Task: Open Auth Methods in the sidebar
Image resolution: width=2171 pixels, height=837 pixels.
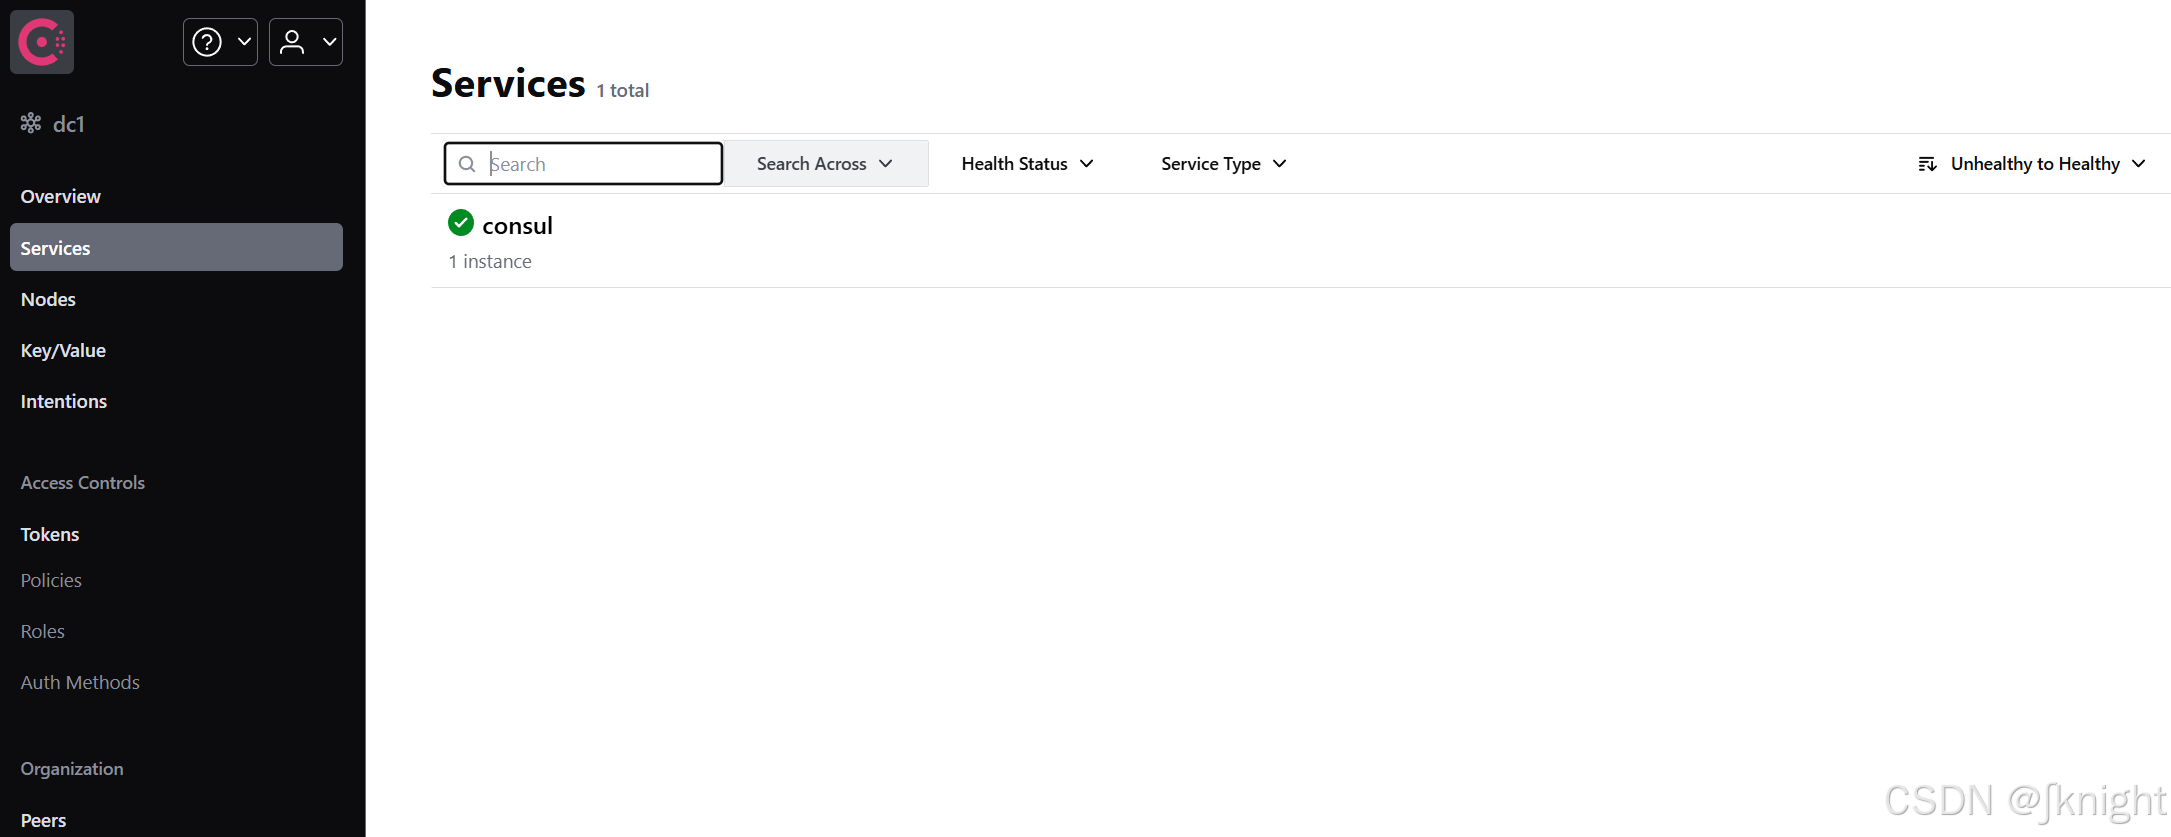Action: (x=80, y=682)
